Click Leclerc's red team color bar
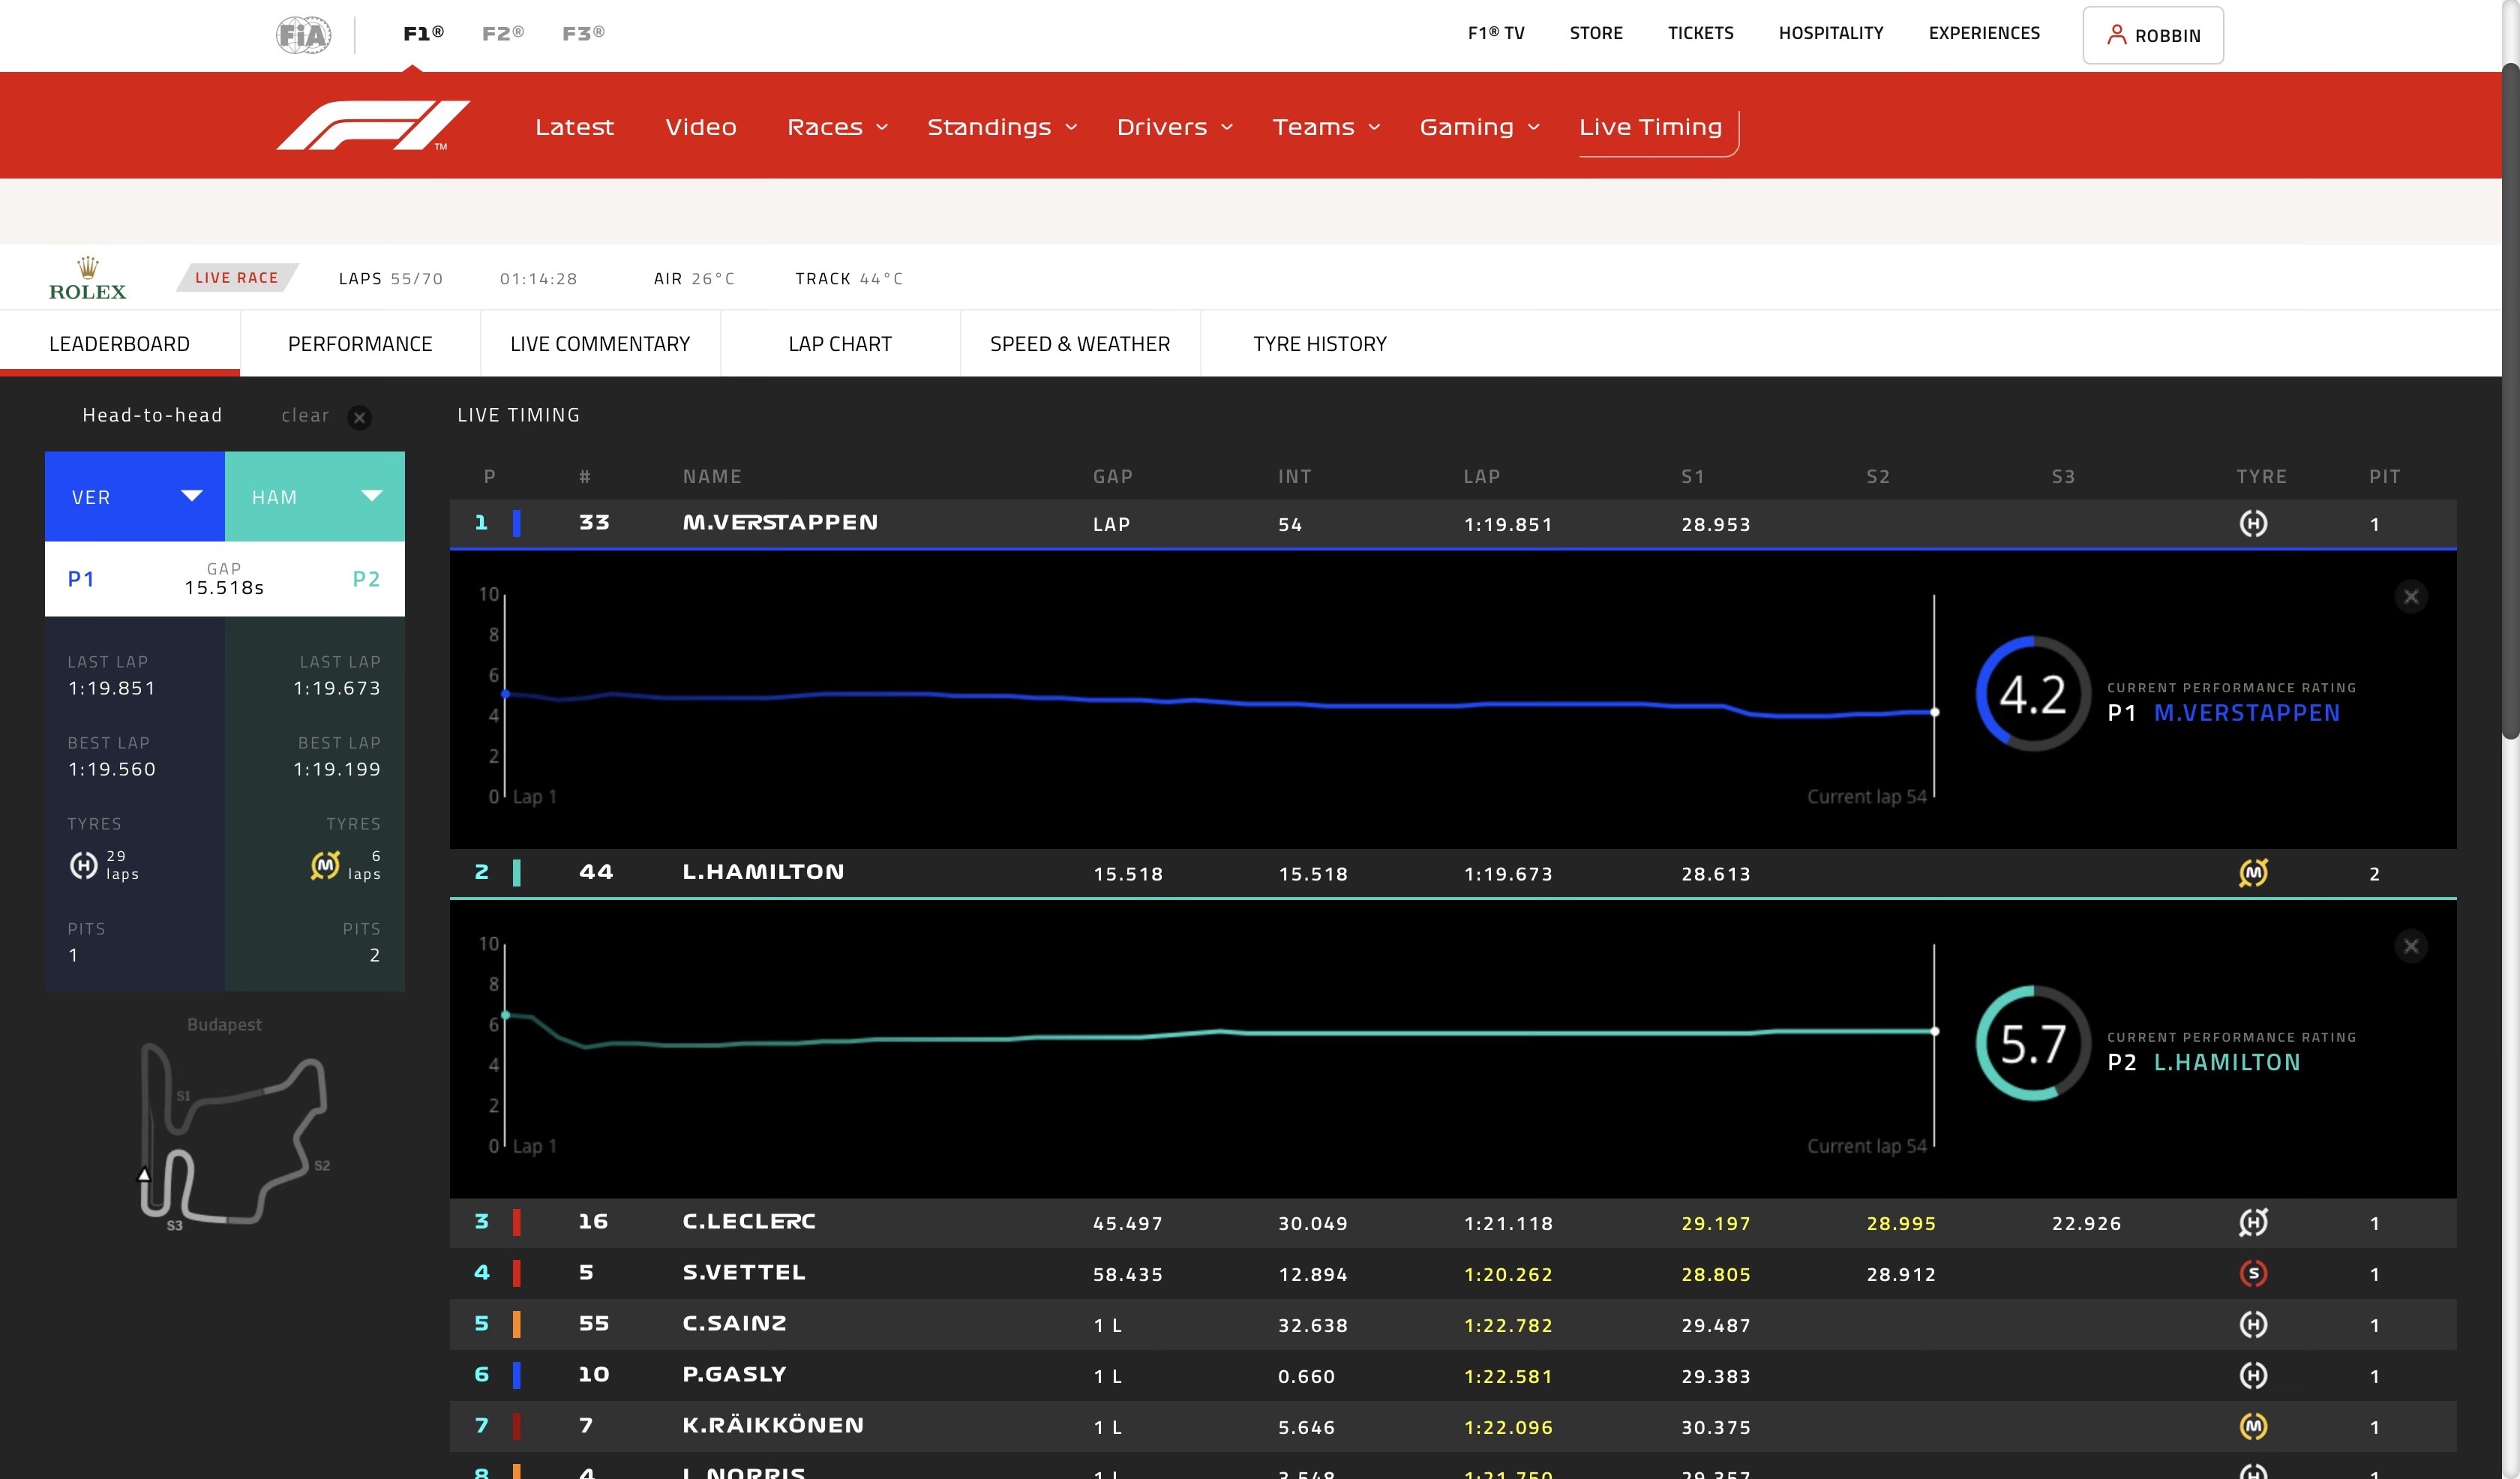Viewport: 2520px width, 1479px height. tap(517, 1222)
